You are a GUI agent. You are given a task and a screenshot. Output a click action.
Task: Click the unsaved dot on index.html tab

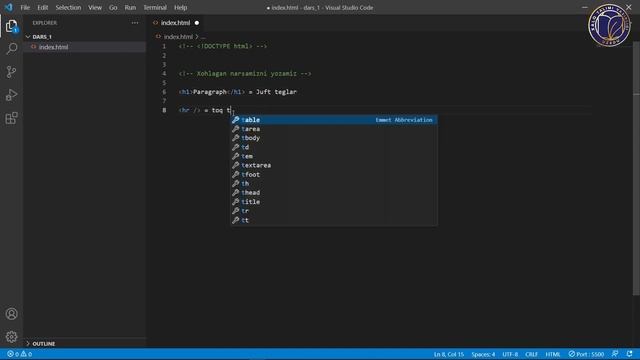[x=197, y=23]
